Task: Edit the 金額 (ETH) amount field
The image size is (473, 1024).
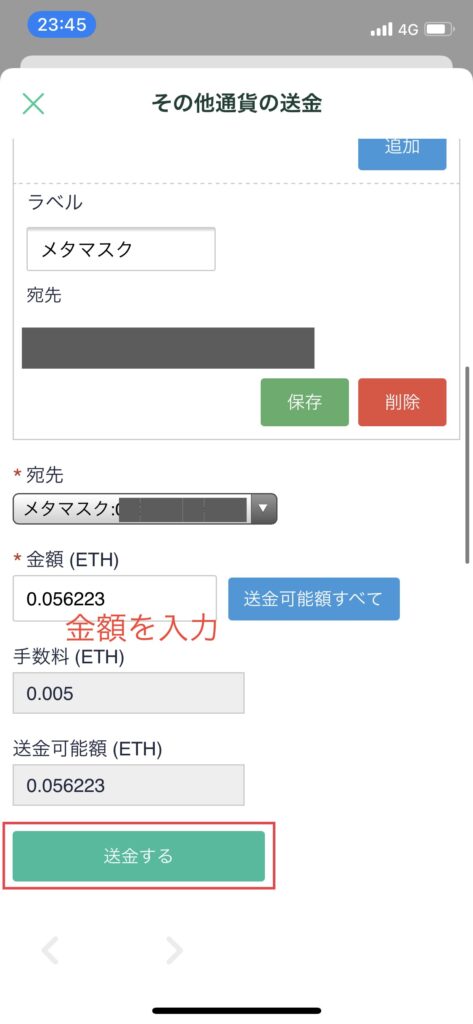Action: (115, 598)
